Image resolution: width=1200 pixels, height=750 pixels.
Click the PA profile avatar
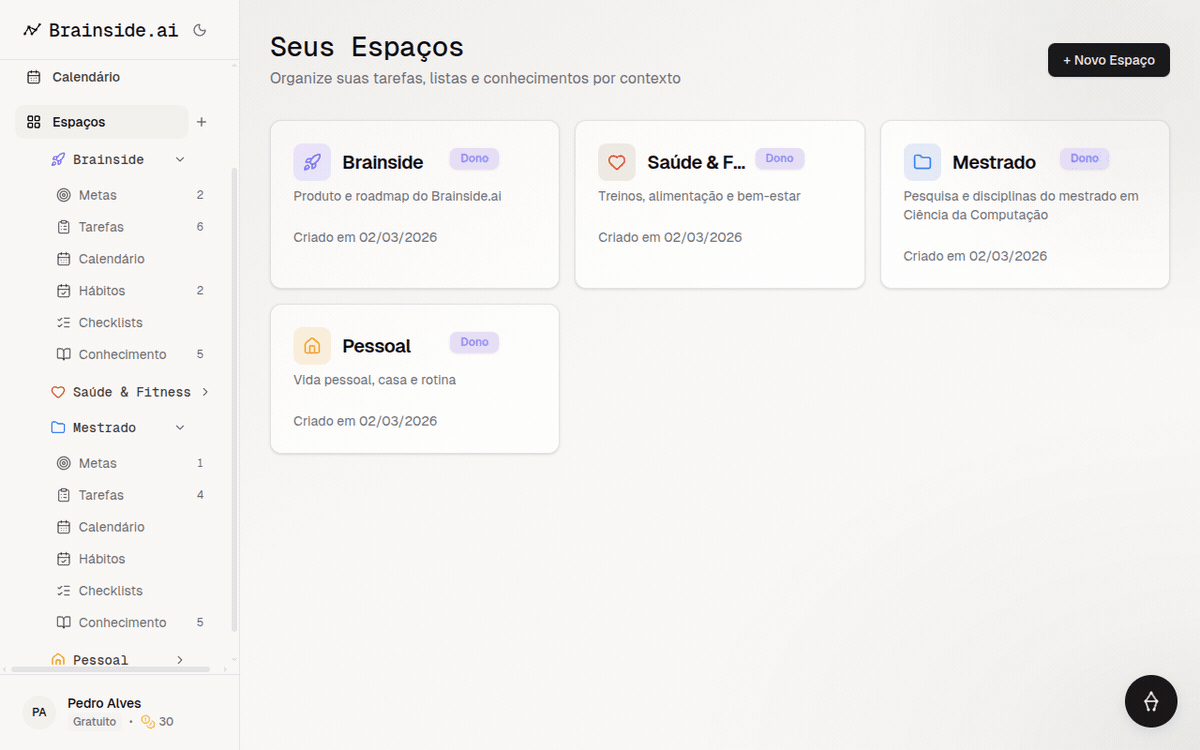click(38, 711)
